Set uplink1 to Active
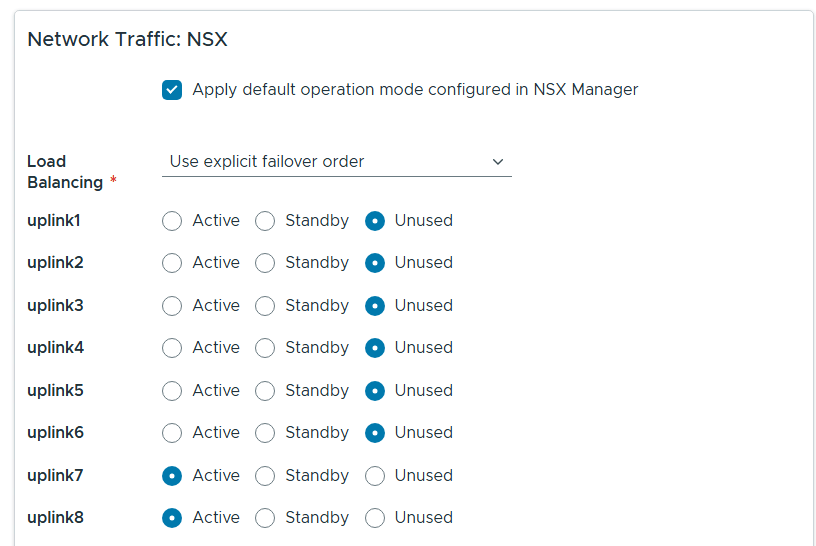Screen dimensions: 816x546 click(172, 221)
